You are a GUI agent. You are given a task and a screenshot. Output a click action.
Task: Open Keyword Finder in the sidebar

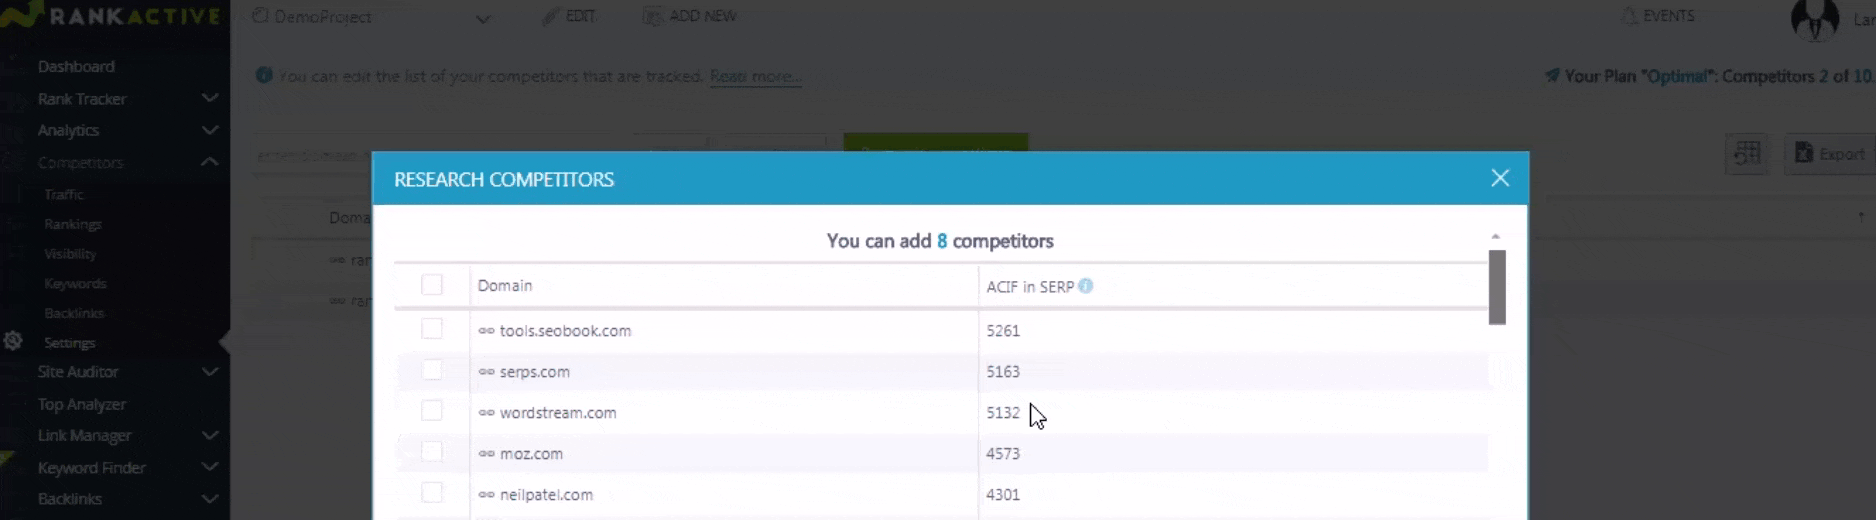pyautogui.click(x=92, y=468)
